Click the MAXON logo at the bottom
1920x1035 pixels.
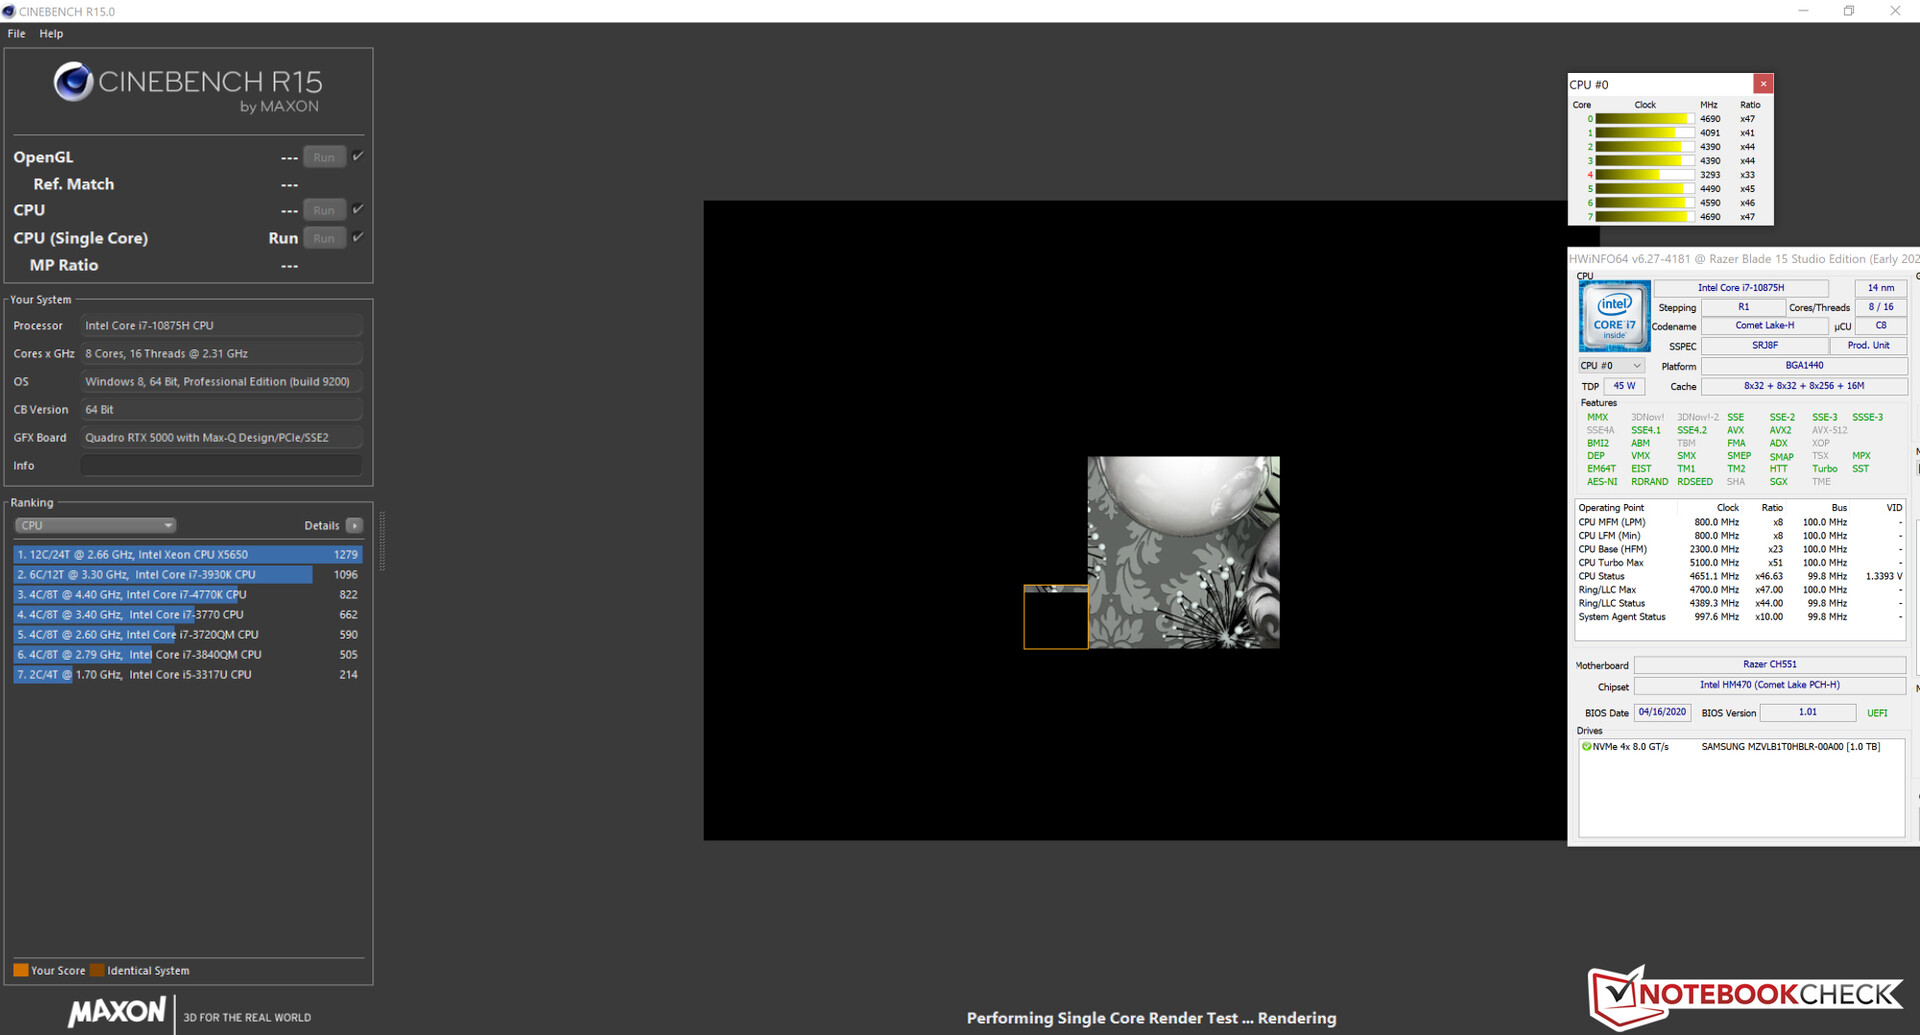117,1012
